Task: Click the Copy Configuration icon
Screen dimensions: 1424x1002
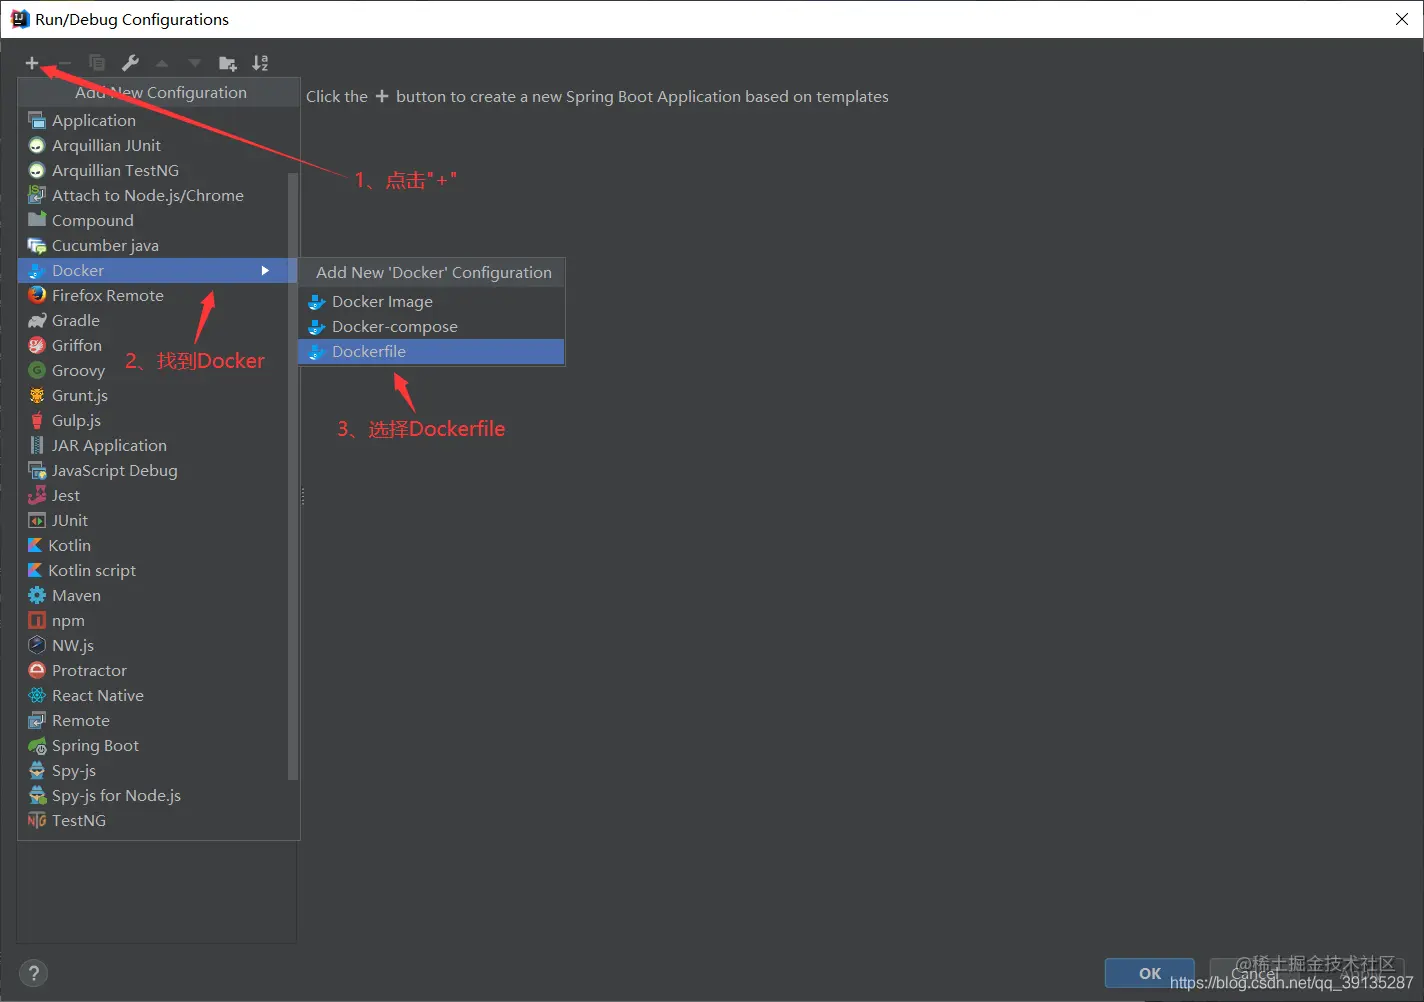Action: [97, 63]
